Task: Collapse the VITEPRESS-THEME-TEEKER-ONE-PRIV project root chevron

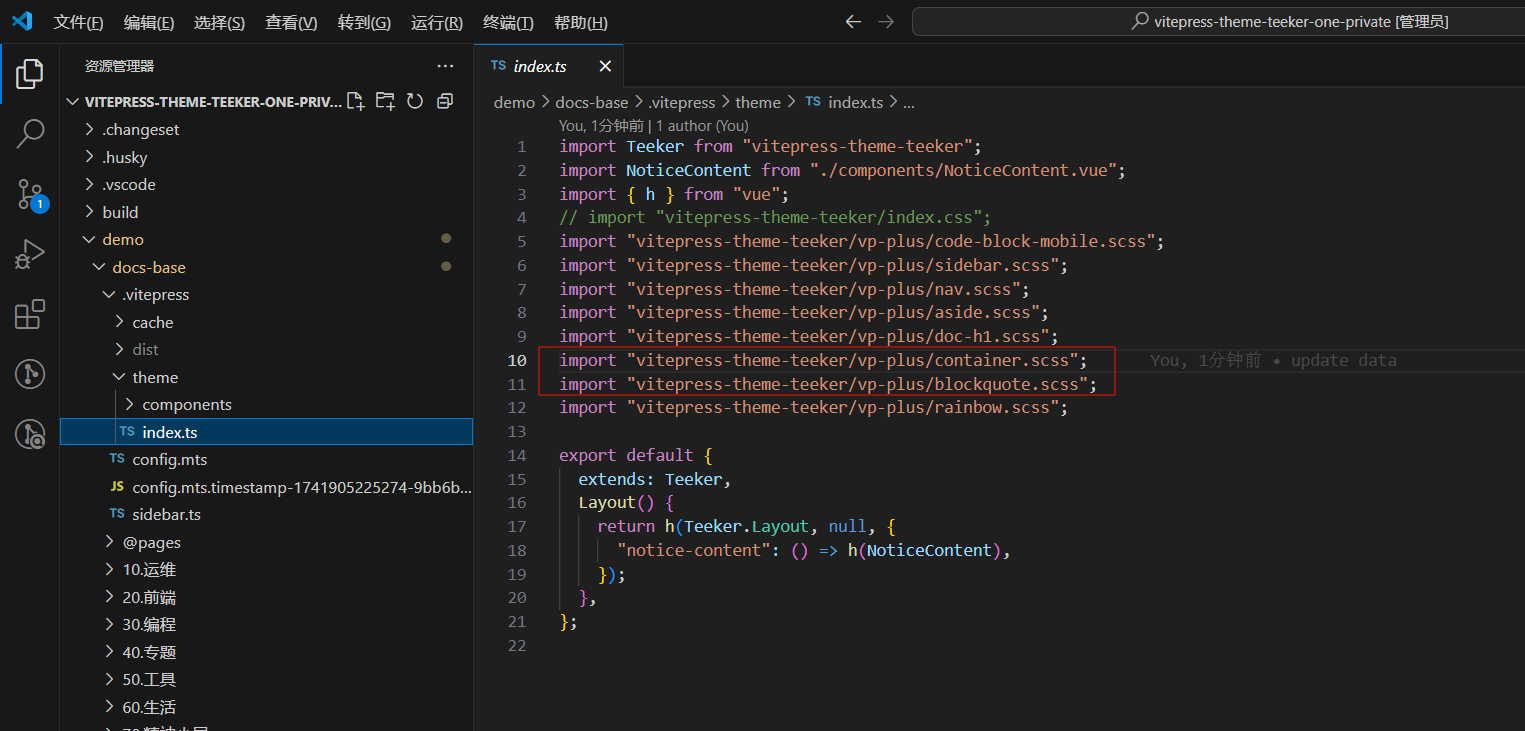Action: click(x=73, y=102)
